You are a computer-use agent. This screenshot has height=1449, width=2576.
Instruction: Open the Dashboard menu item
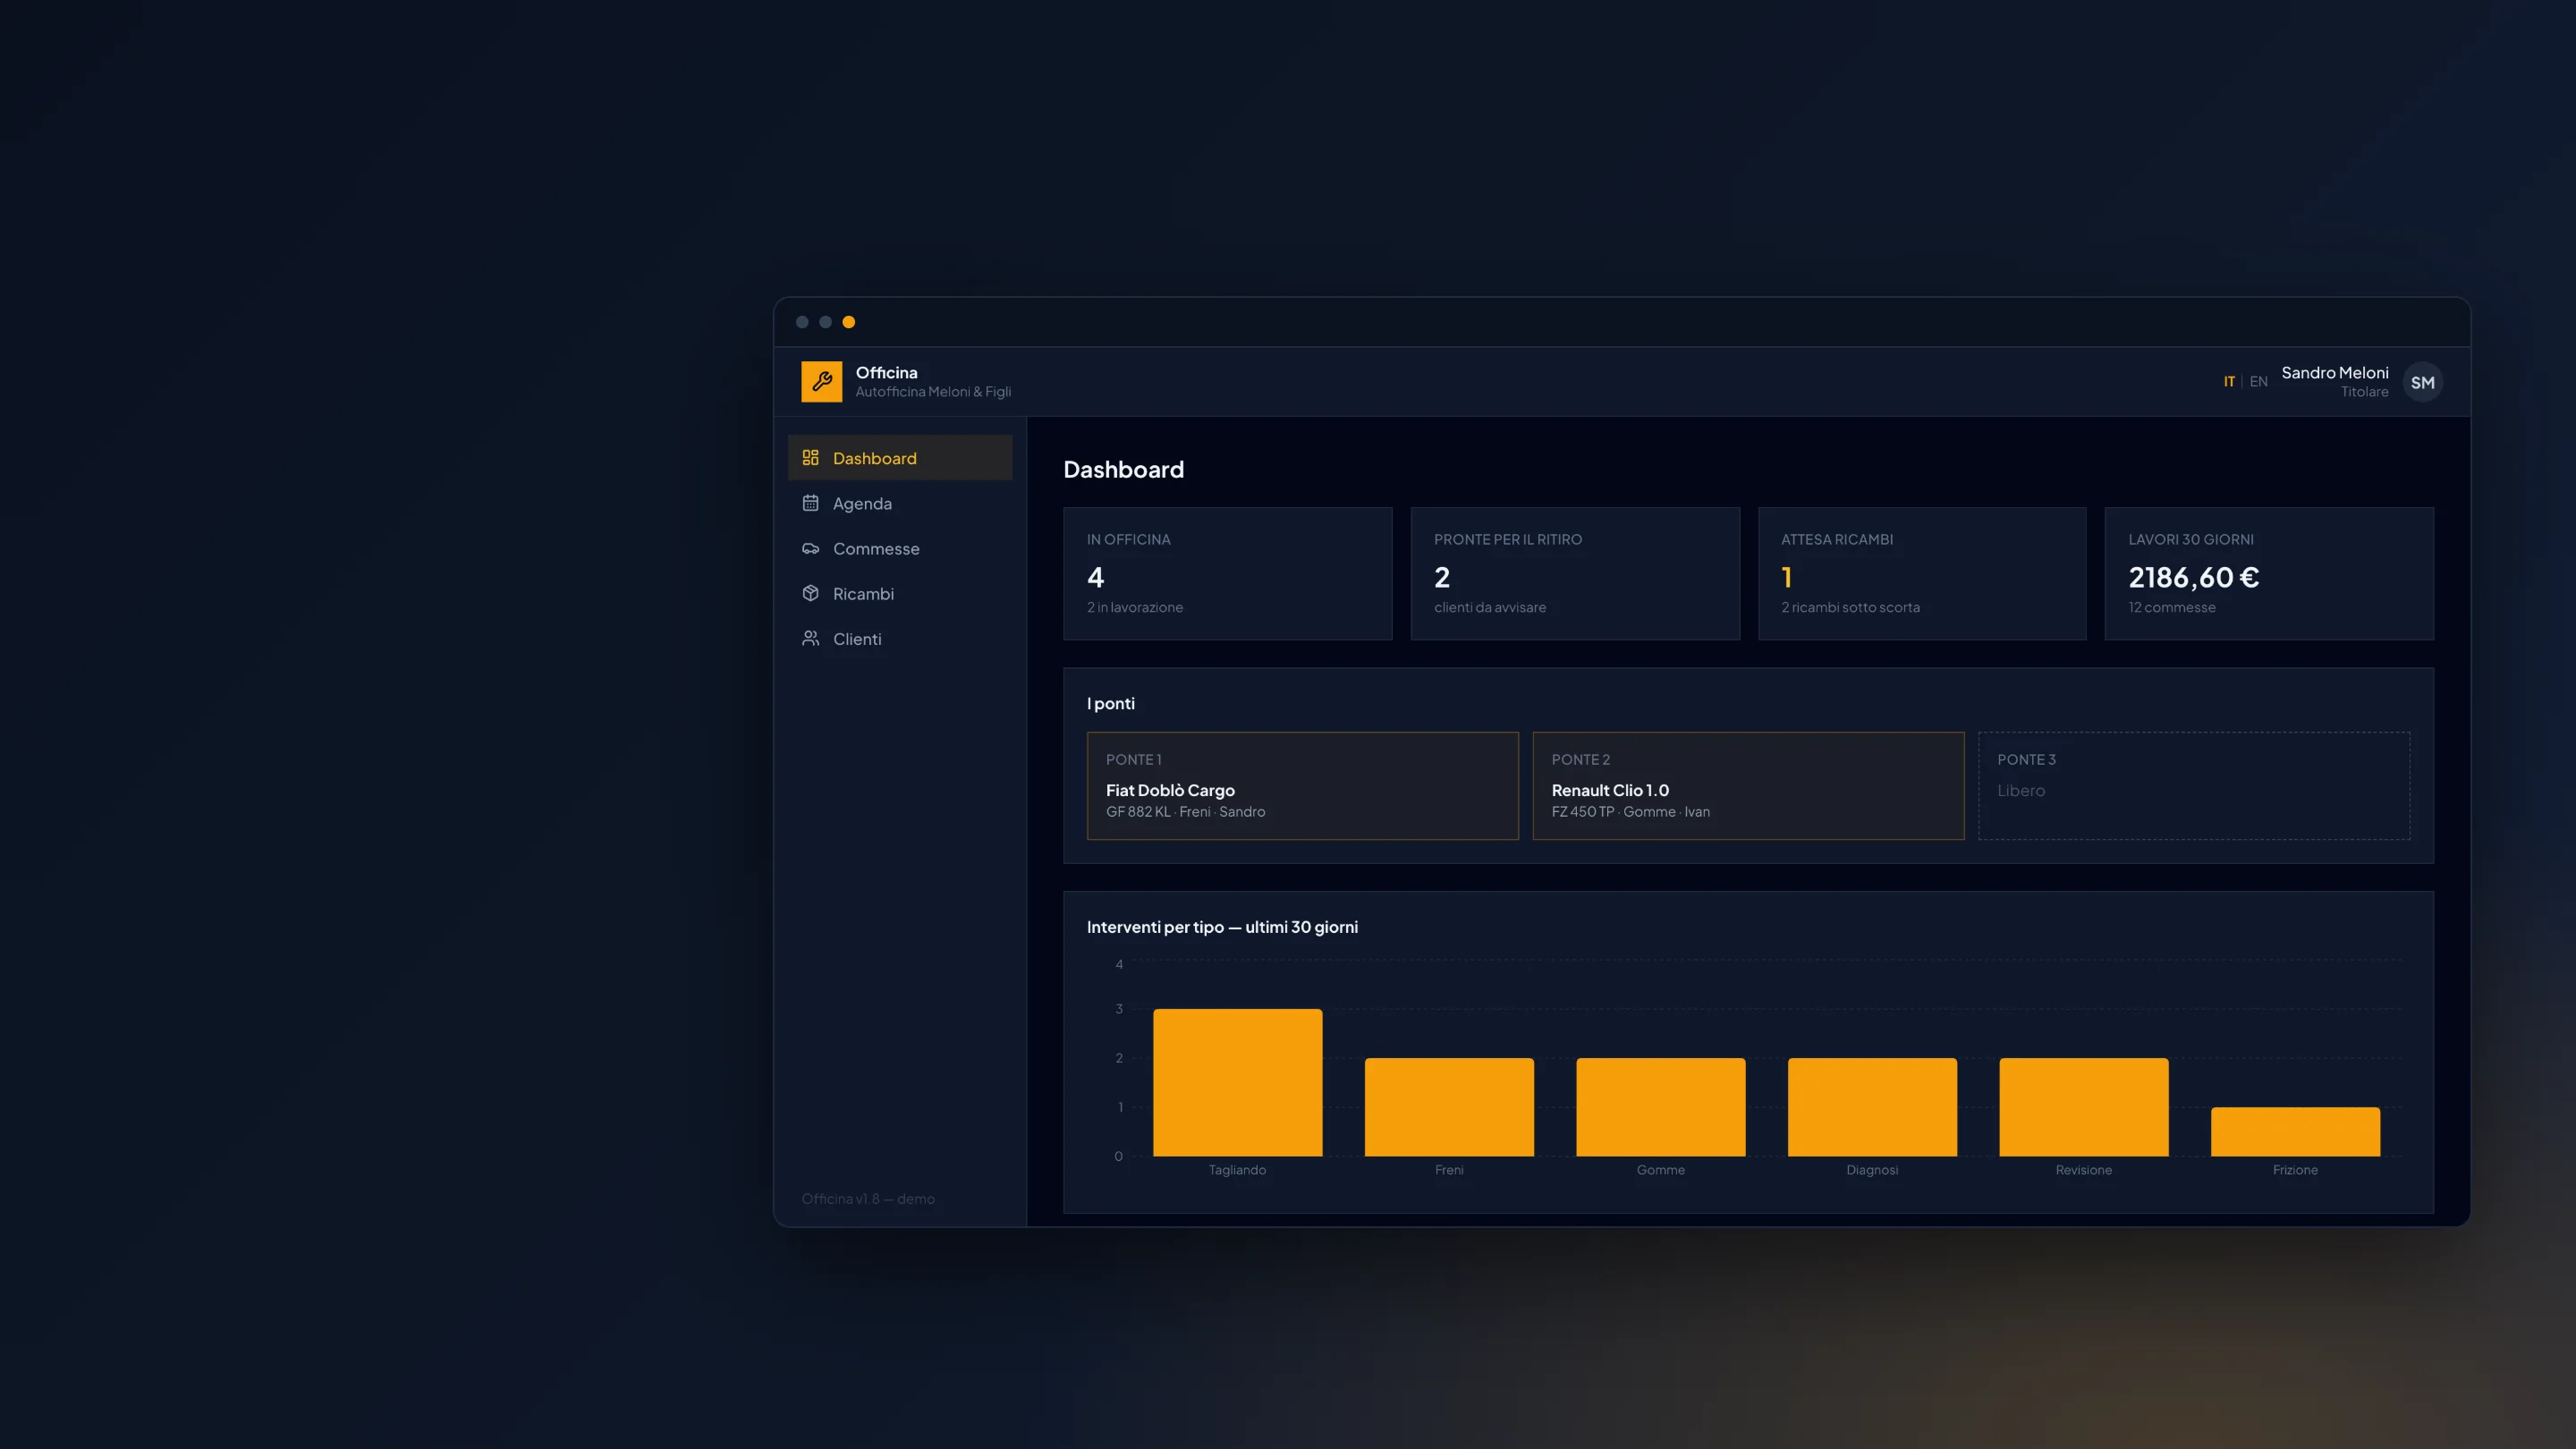900,458
